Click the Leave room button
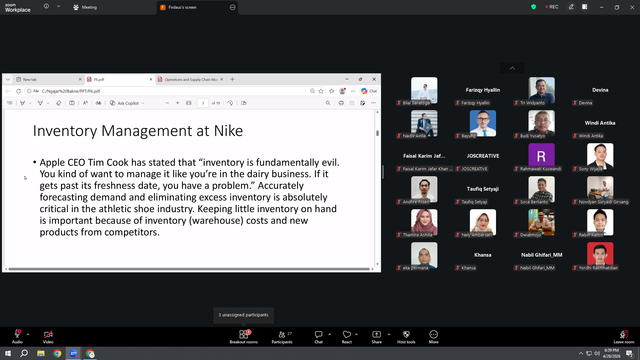This screenshot has height=360, width=640. click(x=624, y=336)
